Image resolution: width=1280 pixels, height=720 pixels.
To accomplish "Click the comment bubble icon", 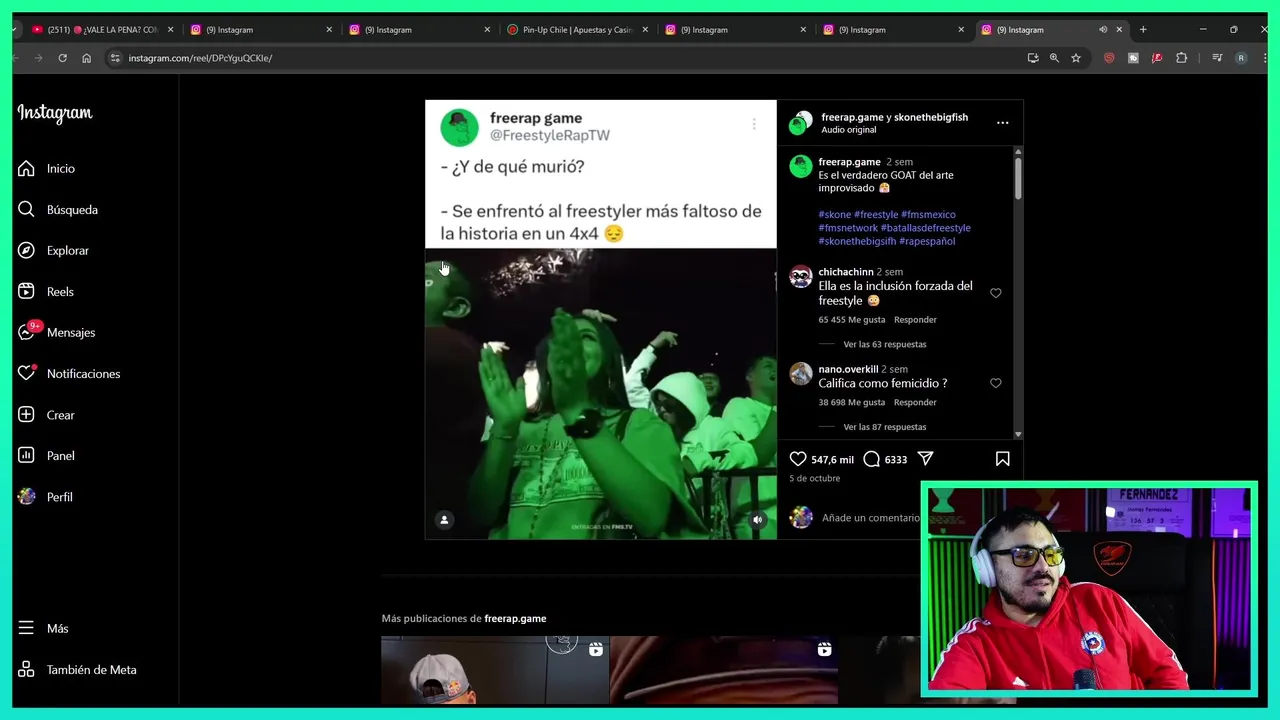I will click(871, 459).
